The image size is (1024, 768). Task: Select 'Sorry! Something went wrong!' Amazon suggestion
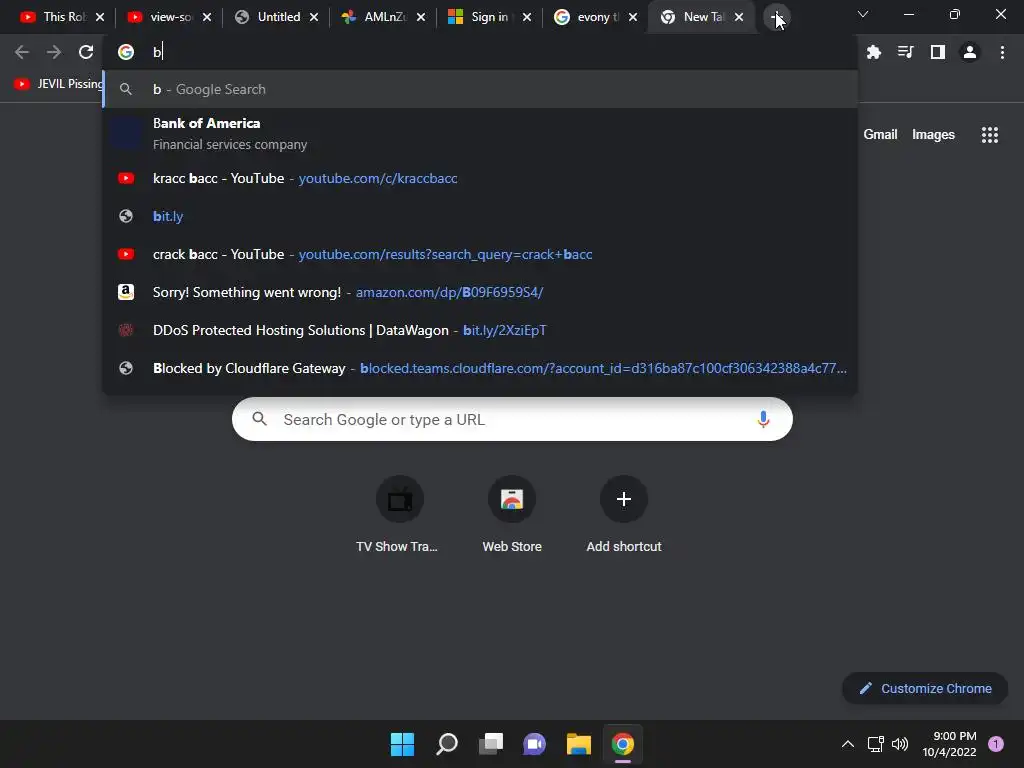point(480,292)
